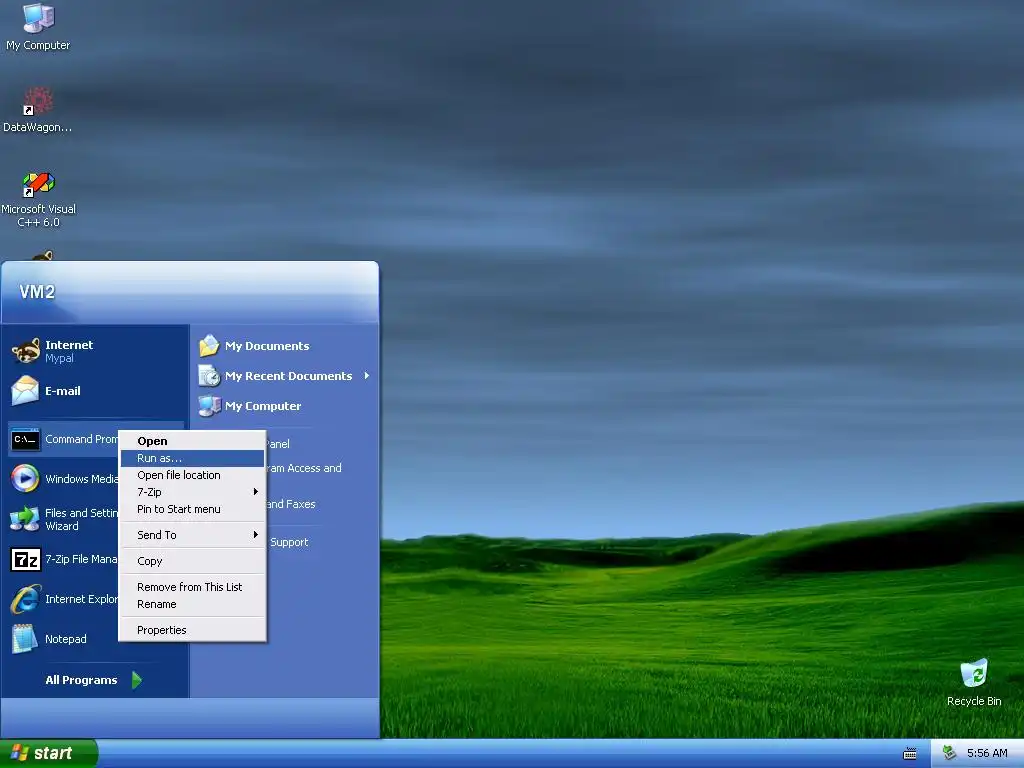Click the on-screen keyboard tray icon
This screenshot has width=1024, height=768.
pos(909,754)
